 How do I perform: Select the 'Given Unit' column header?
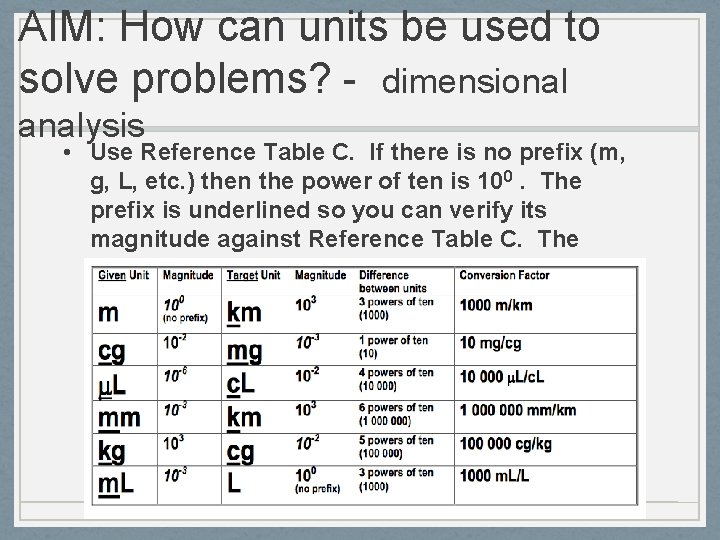point(124,275)
